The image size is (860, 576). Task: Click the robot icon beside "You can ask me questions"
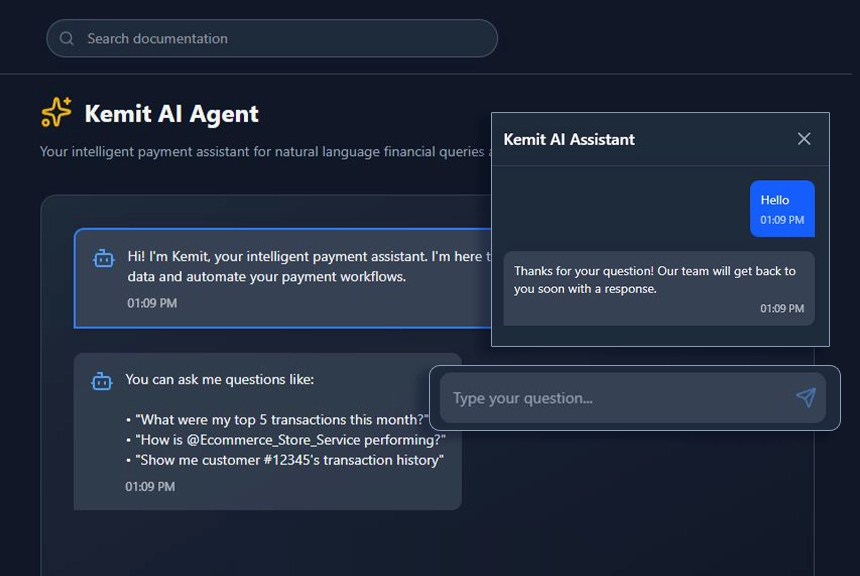pos(101,381)
